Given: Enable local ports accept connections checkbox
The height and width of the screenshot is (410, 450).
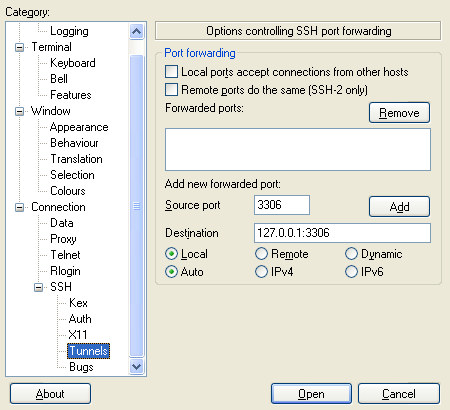Looking at the screenshot, I should coord(171,72).
